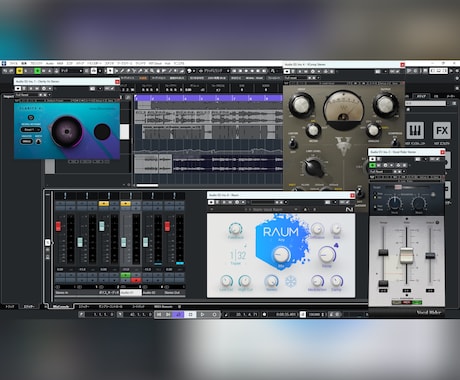Click the black circle in Clarity Vx
The image size is (460, 380).
click(x=102, y=132)
